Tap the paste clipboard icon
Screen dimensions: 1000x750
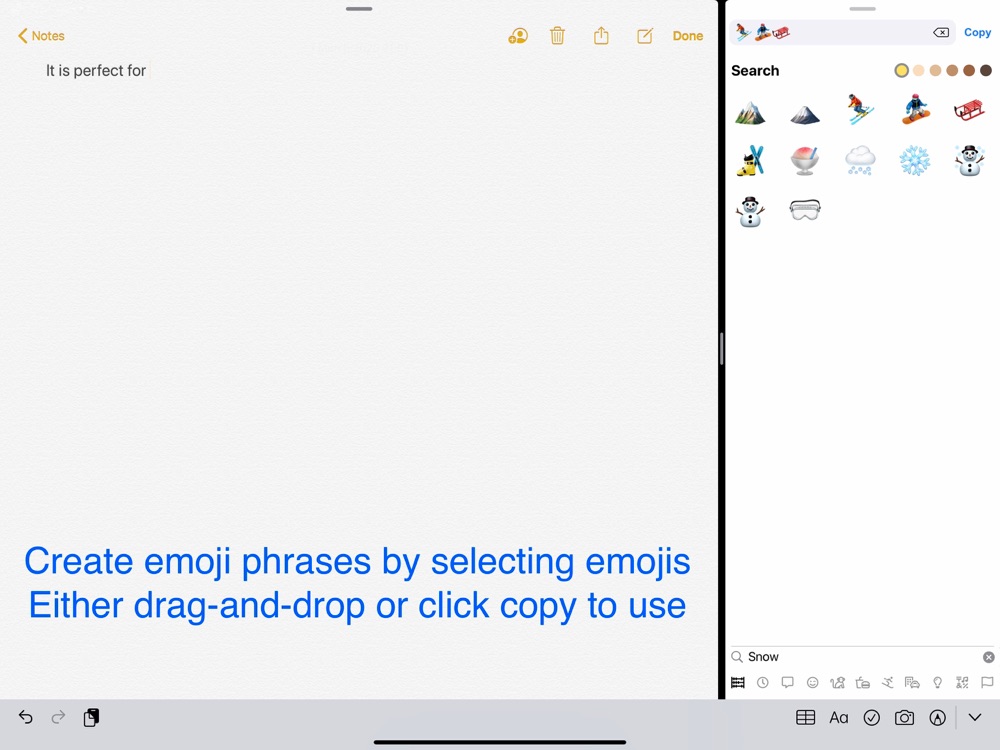point(91,717)
